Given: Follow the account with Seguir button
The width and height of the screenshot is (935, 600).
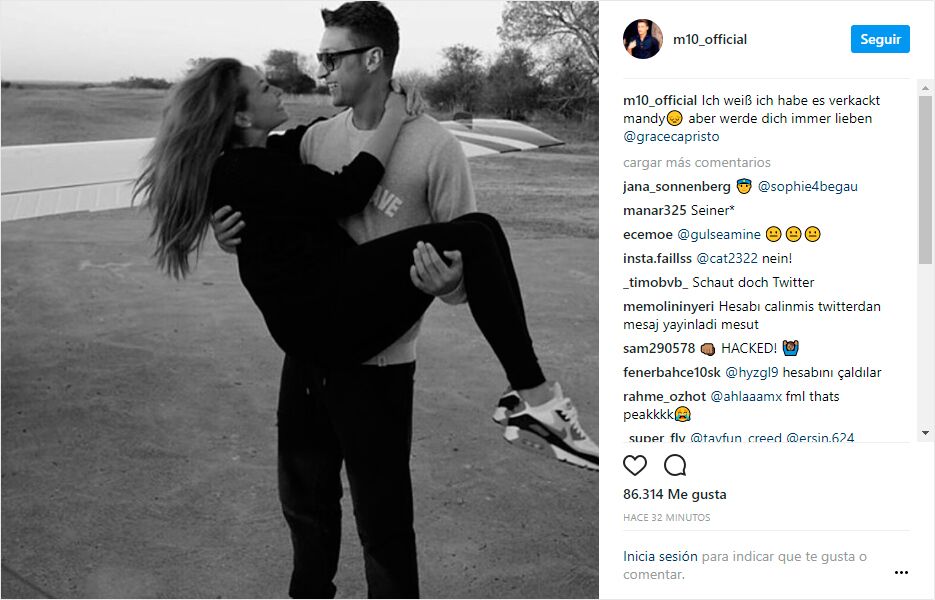Looking at the screenshot, I should [x=880, y=39].
